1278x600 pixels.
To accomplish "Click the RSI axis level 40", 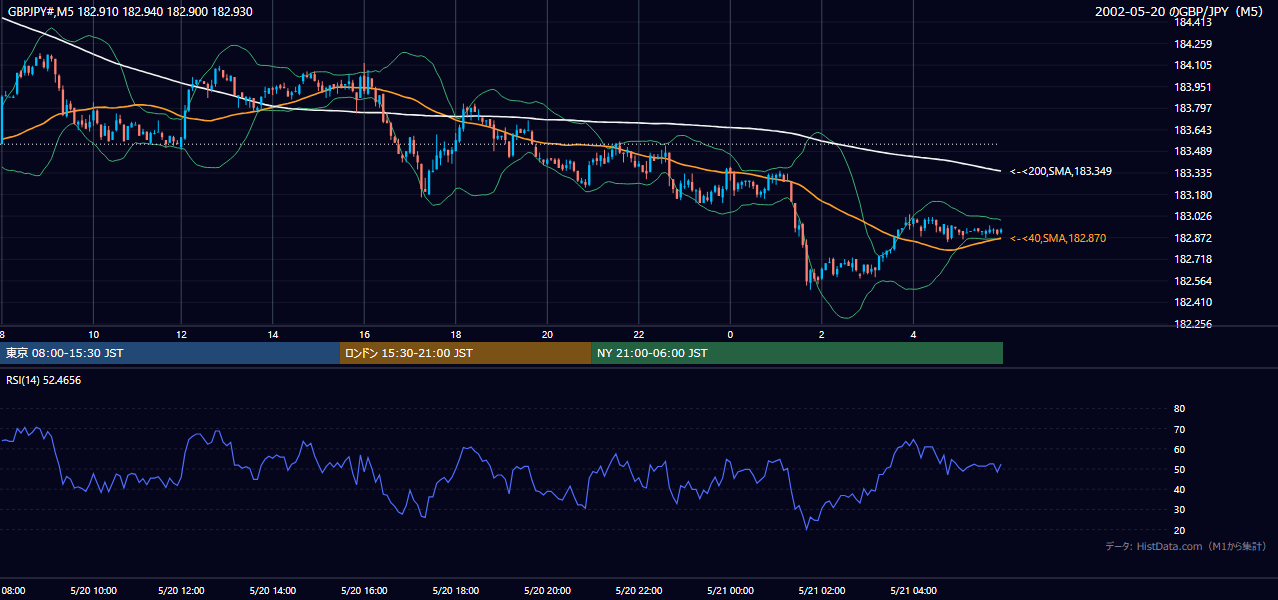I will click(1179, 489).
